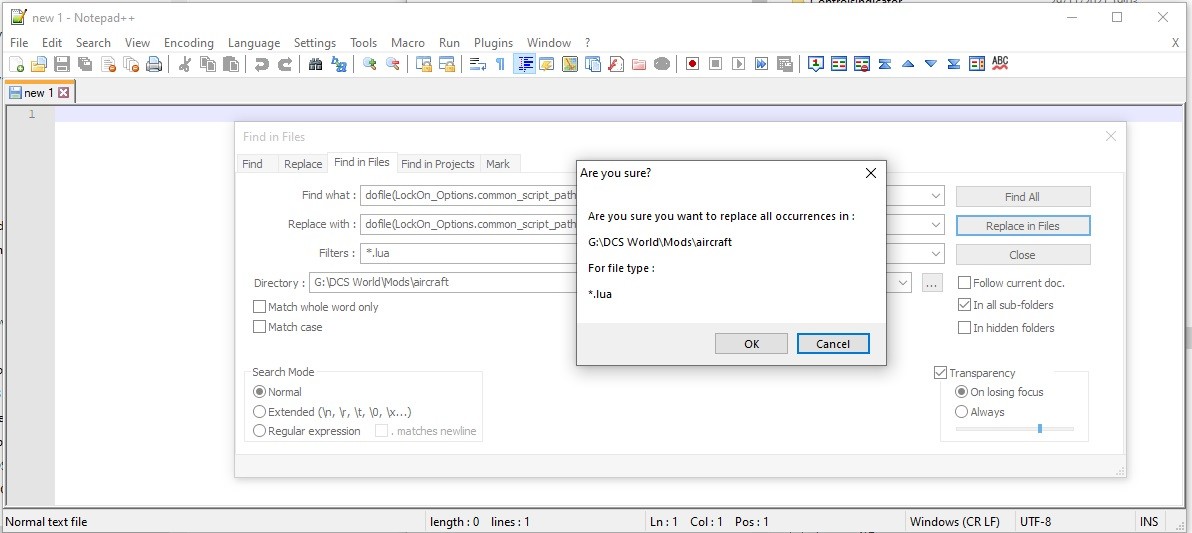Play back the recorded macro
This screenshot has height=533, width=1192.
point(738,65)
